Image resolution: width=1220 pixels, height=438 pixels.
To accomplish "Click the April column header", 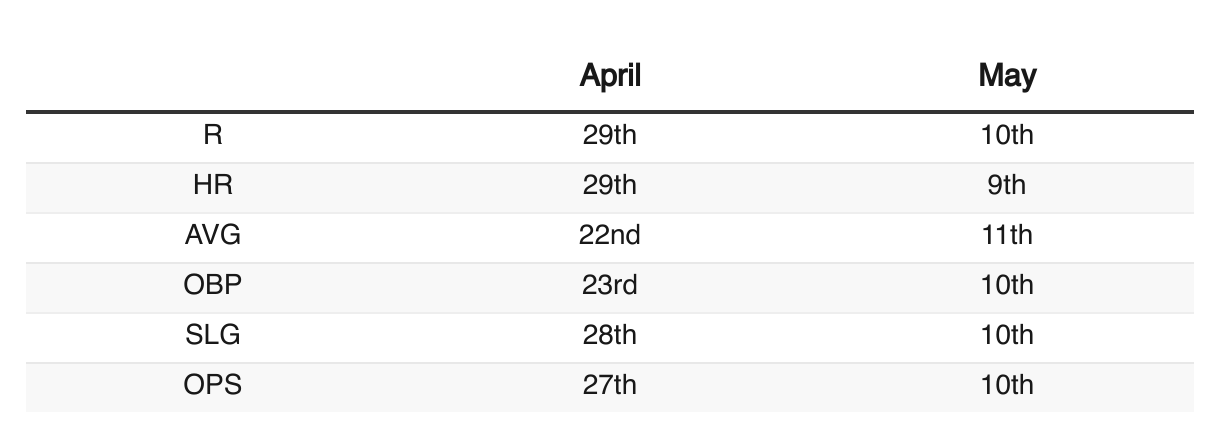I will point(610,77).
